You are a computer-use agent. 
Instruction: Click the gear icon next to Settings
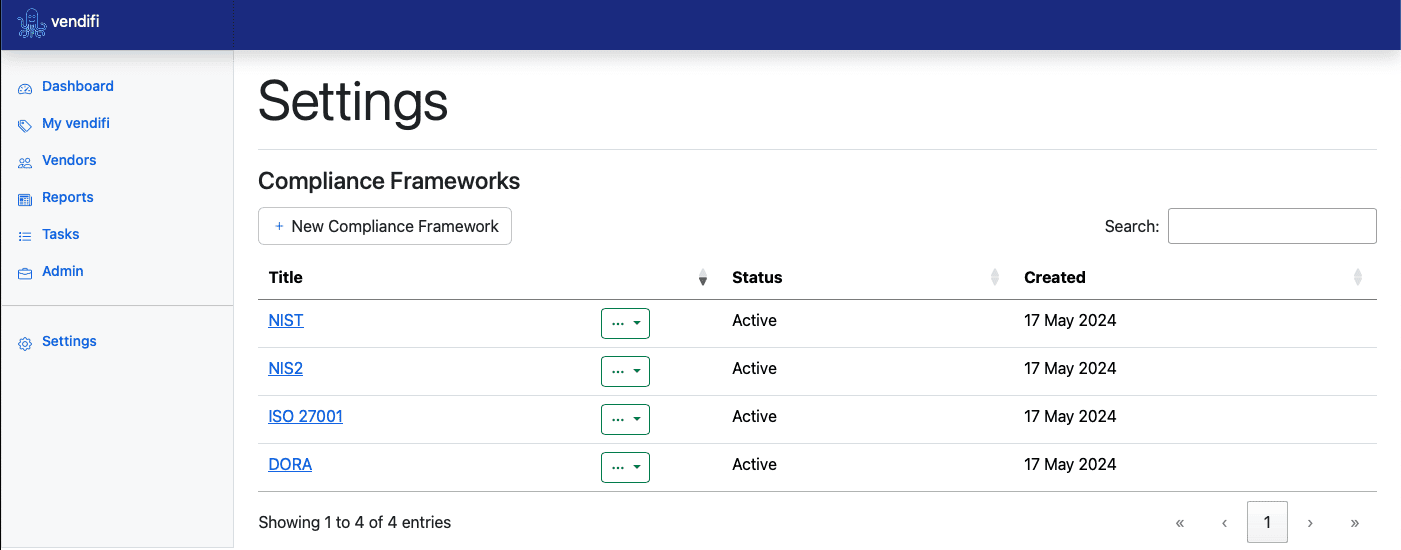click(x=25, y=343)
